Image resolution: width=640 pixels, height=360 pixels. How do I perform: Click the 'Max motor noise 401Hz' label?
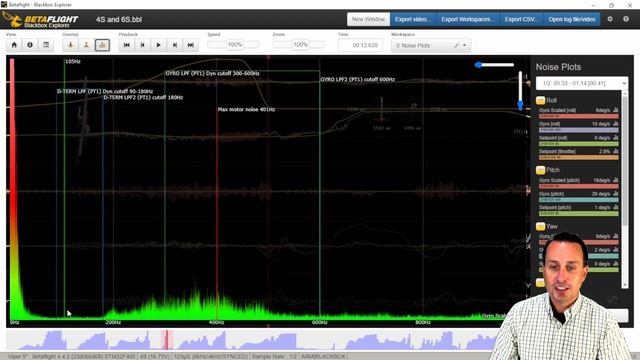tap(246, 109)
